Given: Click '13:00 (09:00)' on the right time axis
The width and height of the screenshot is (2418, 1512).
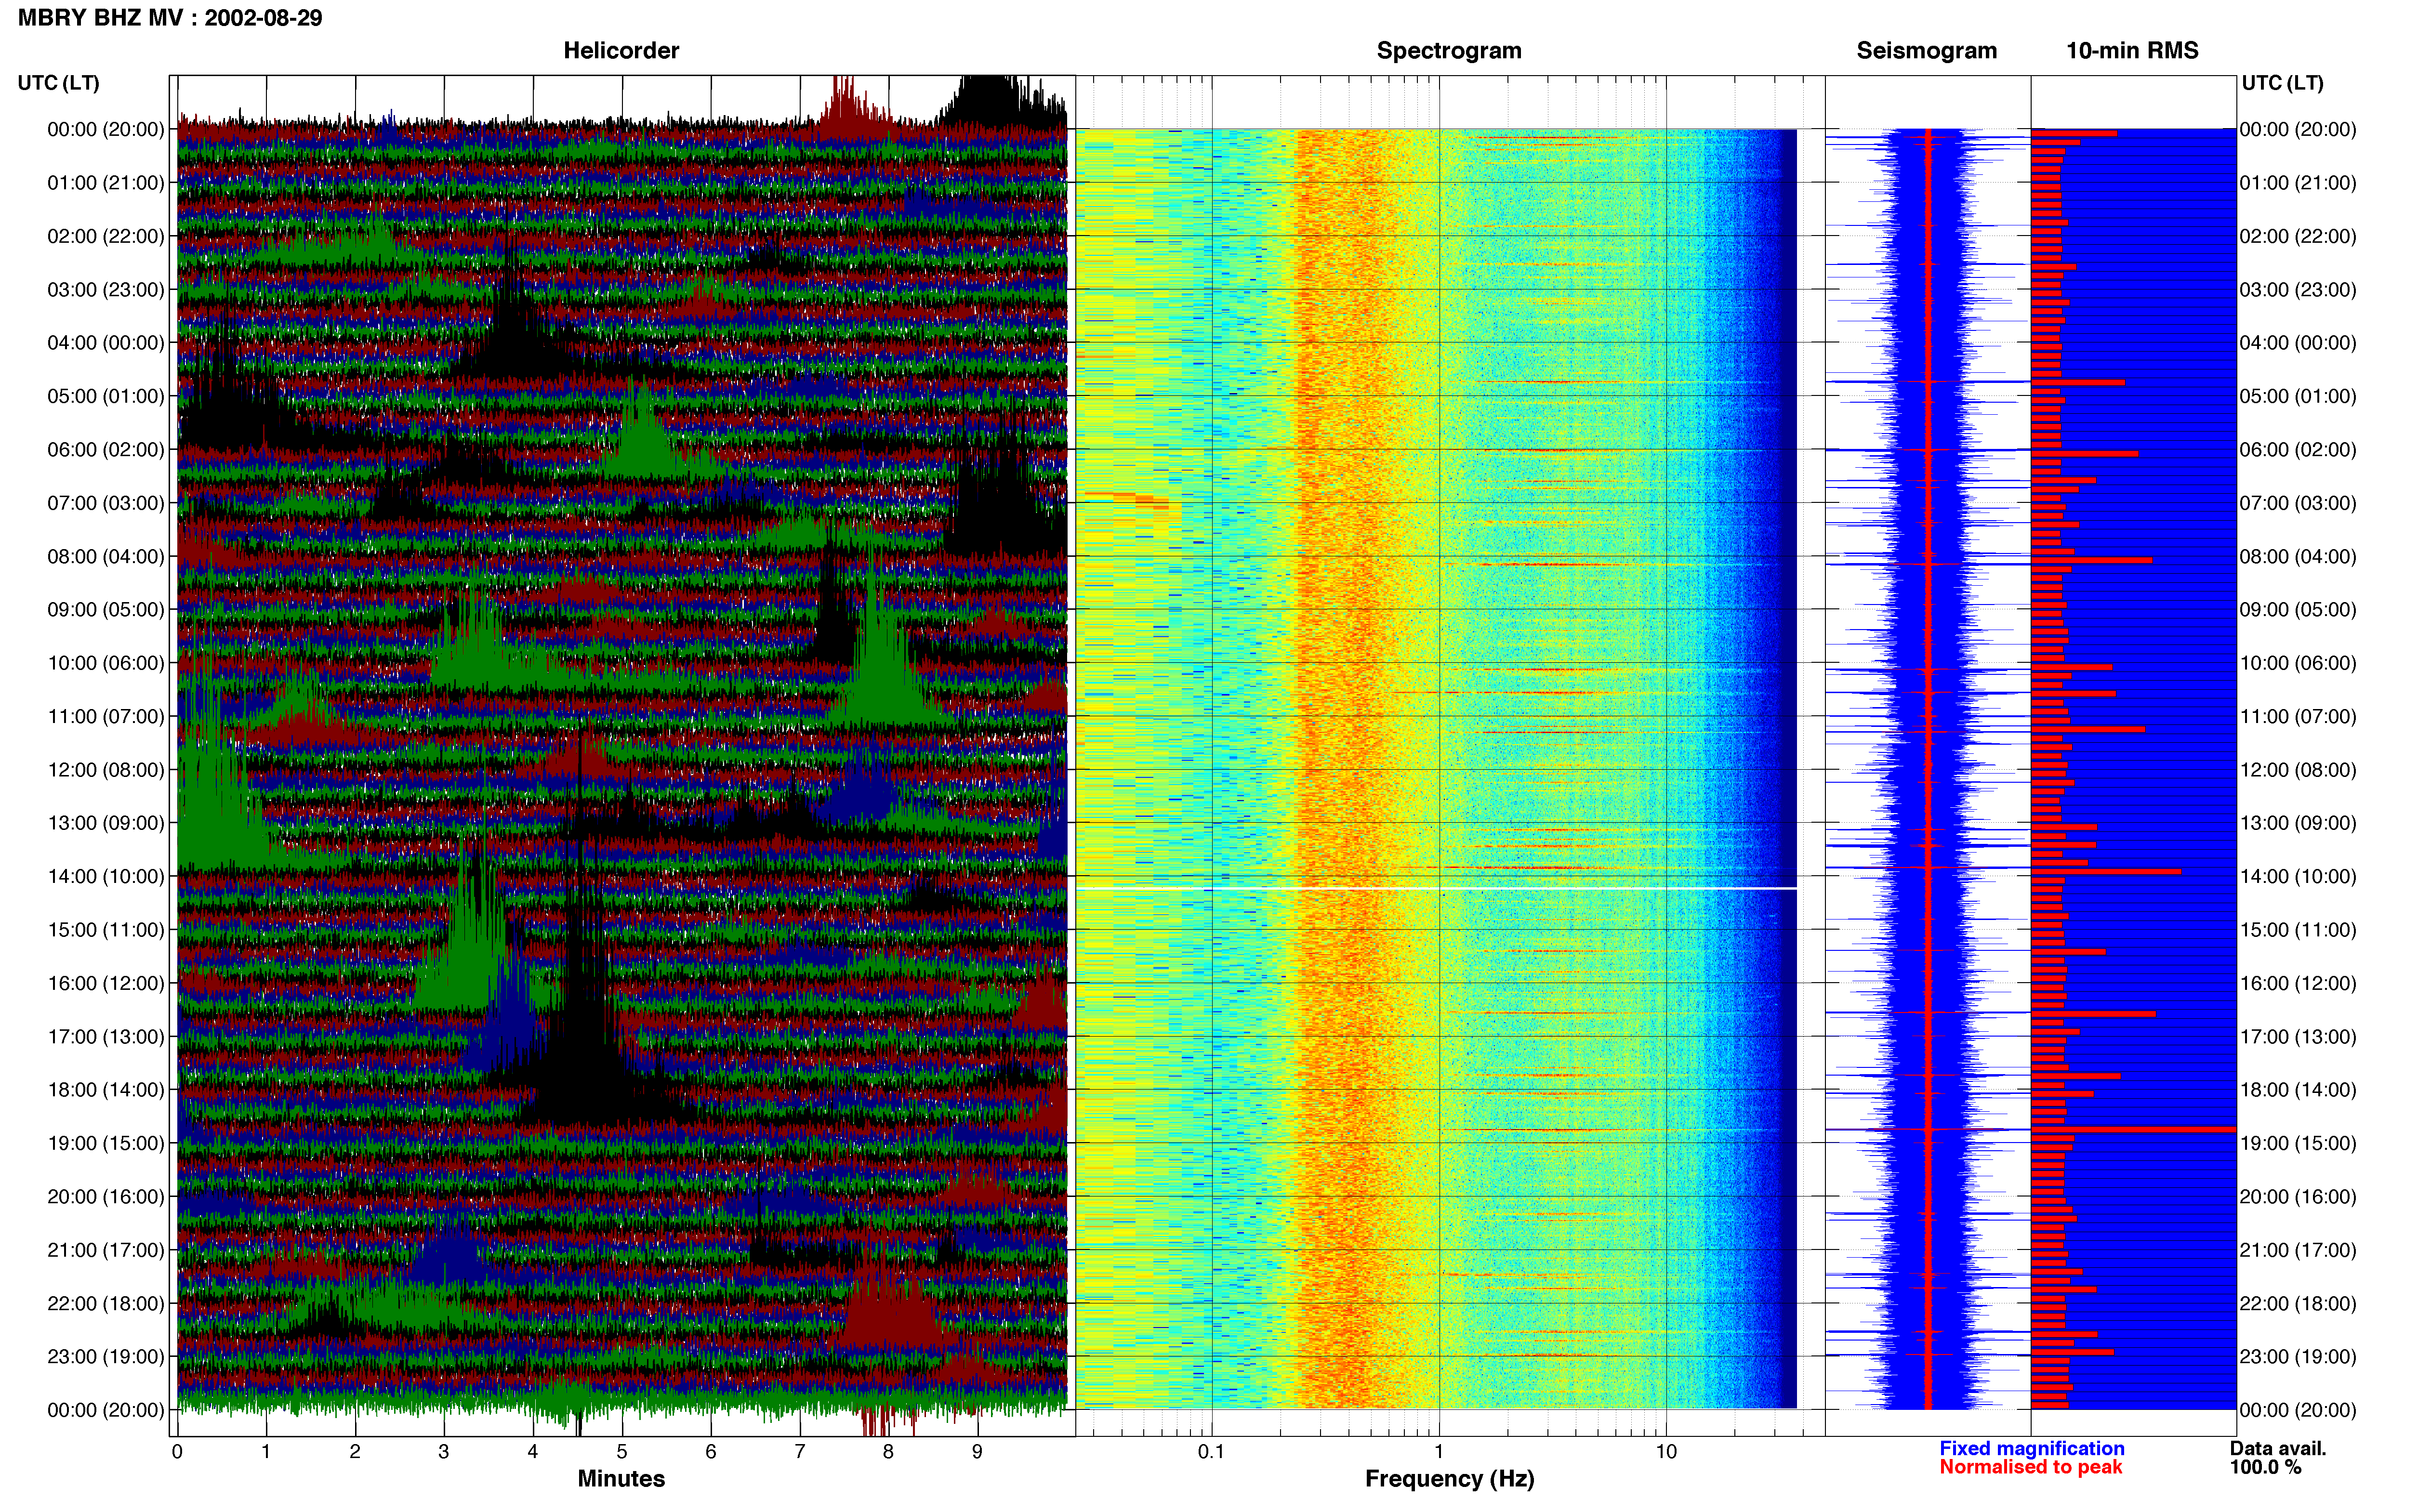Looking at the screenshot, I should point(2298,823).
